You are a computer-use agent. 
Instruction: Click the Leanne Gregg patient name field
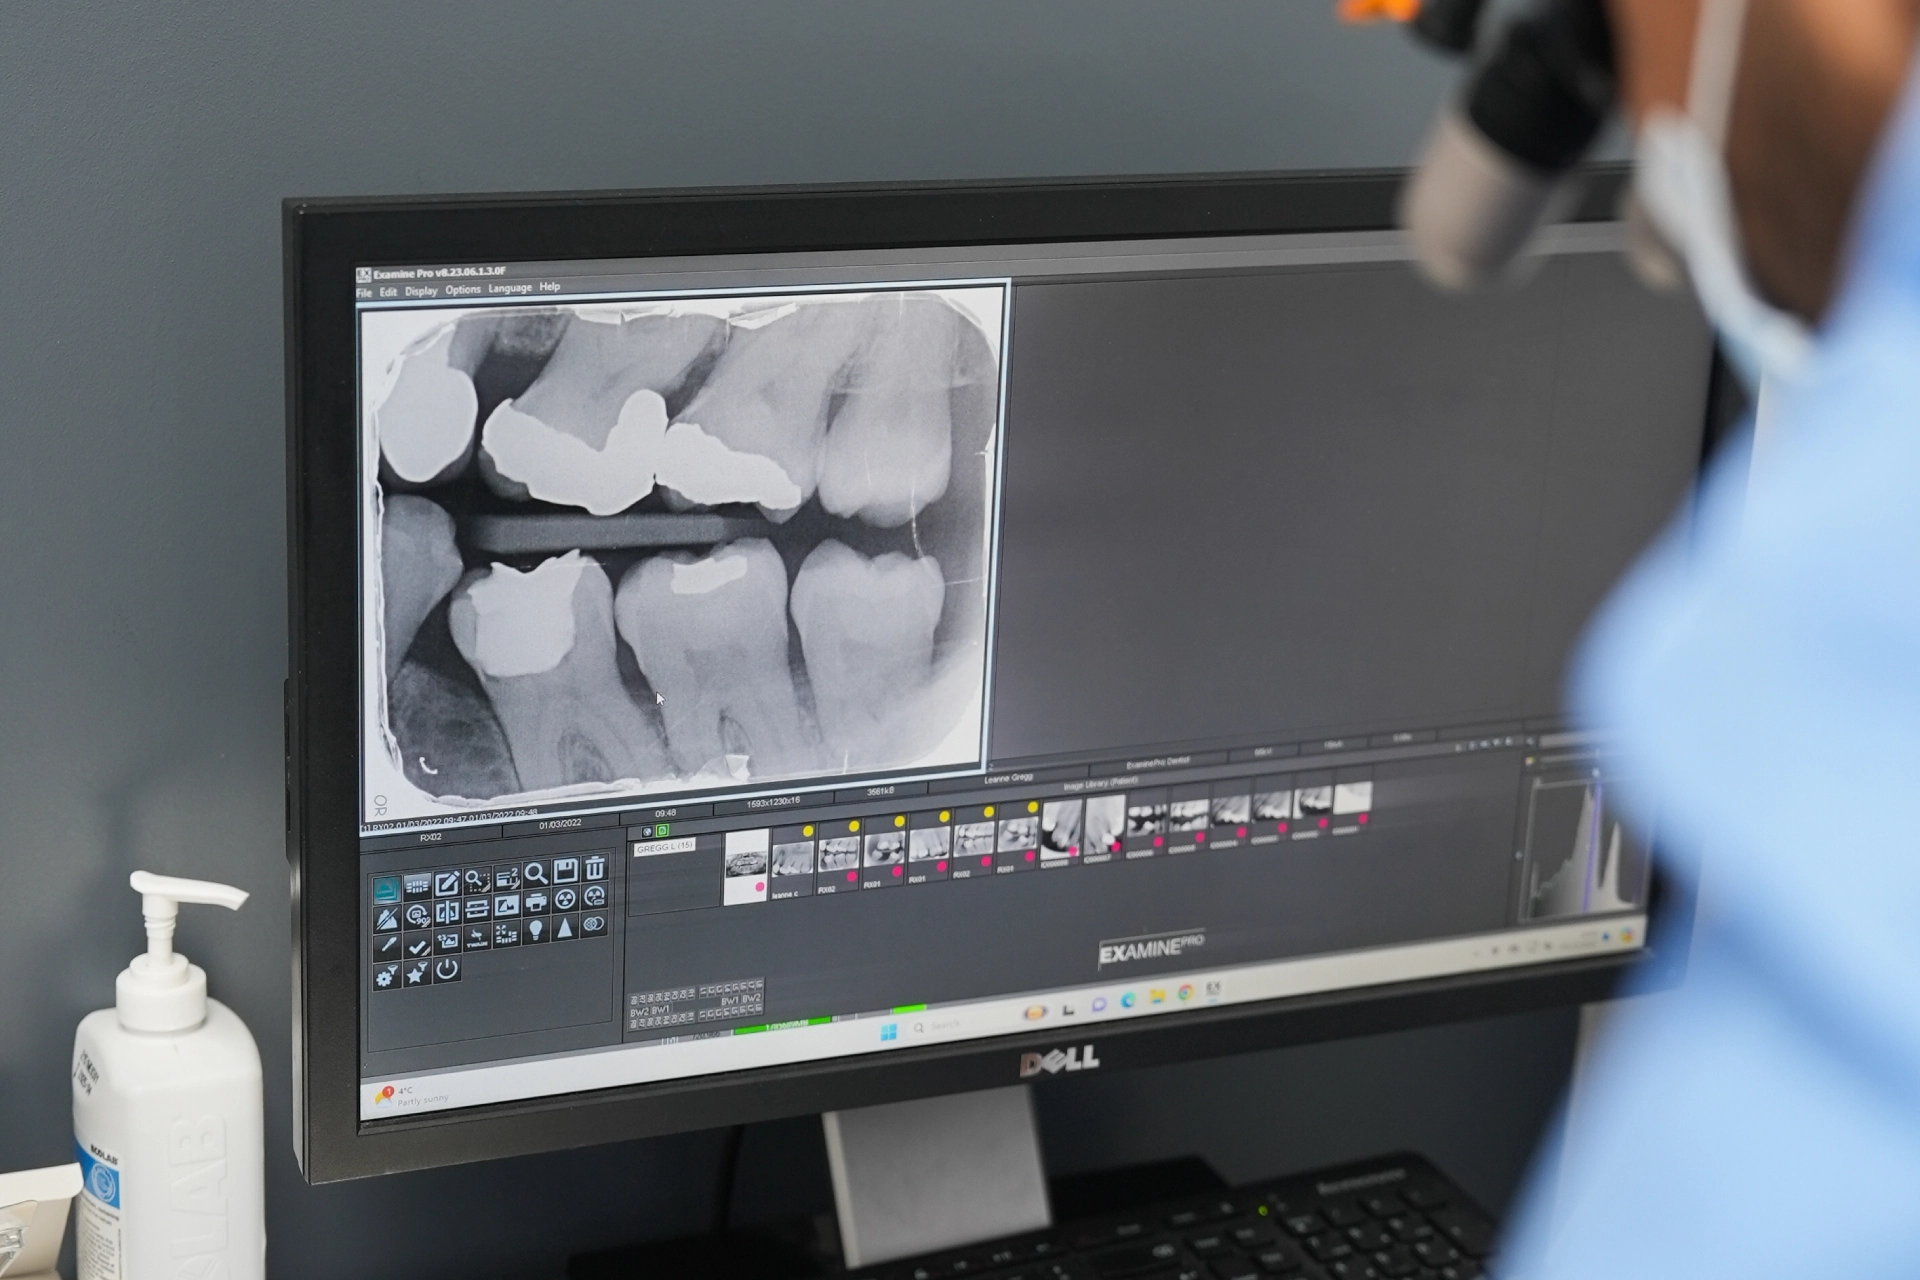tap(1009, 777)
